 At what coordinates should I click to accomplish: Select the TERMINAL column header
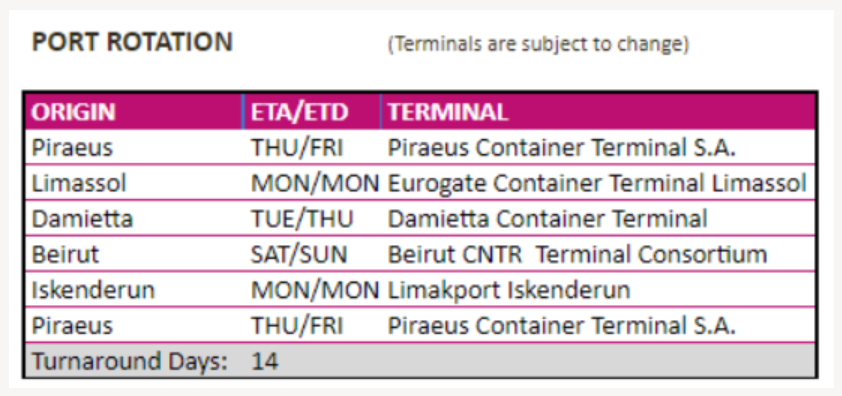coord(598,112)
